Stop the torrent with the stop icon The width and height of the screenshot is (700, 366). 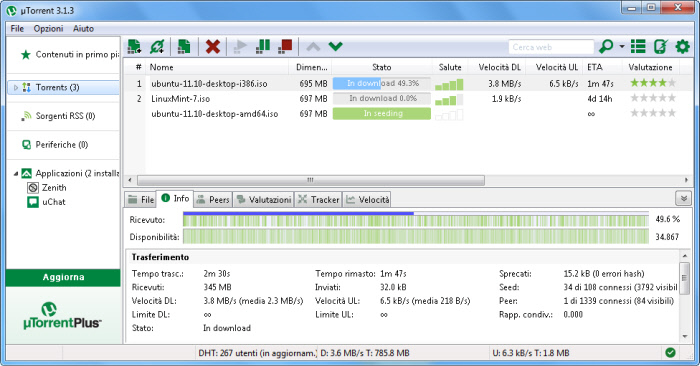pos(285,46)
